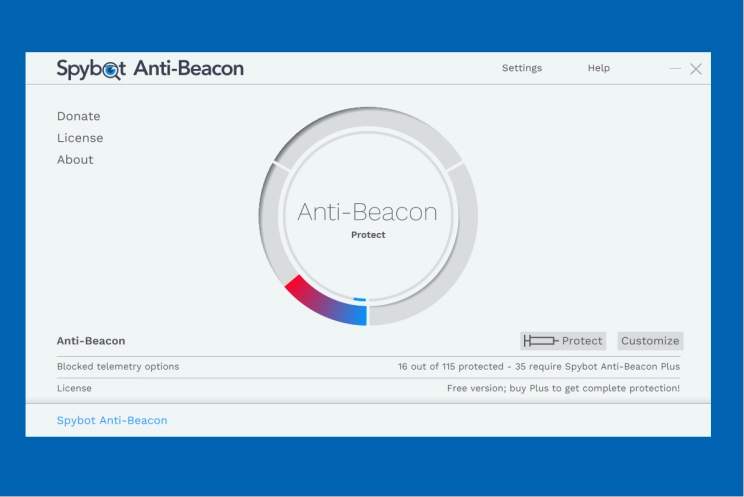
Task: Click the bold 'Anti-Beacon' section heading
Action: (x=91, y=341)
